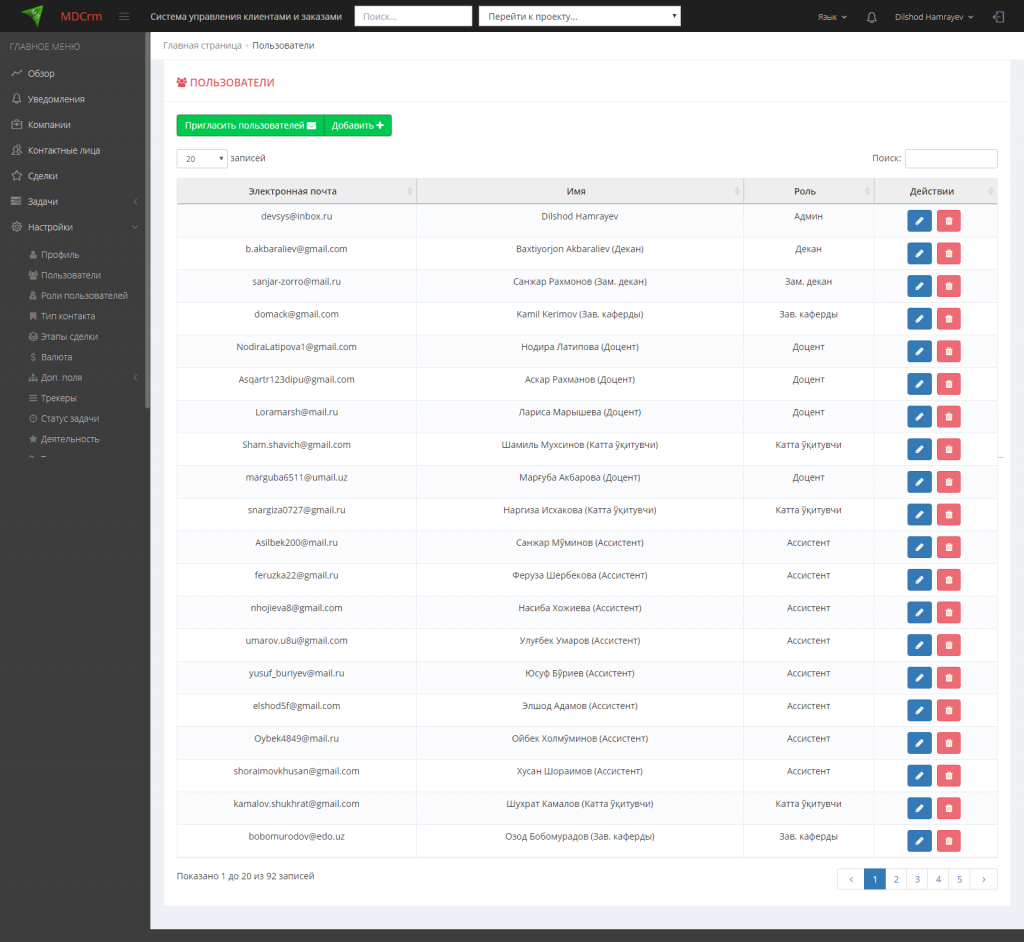
Task: Expand the Задачи sidebar submenu
Action: [x=73, y=201]
